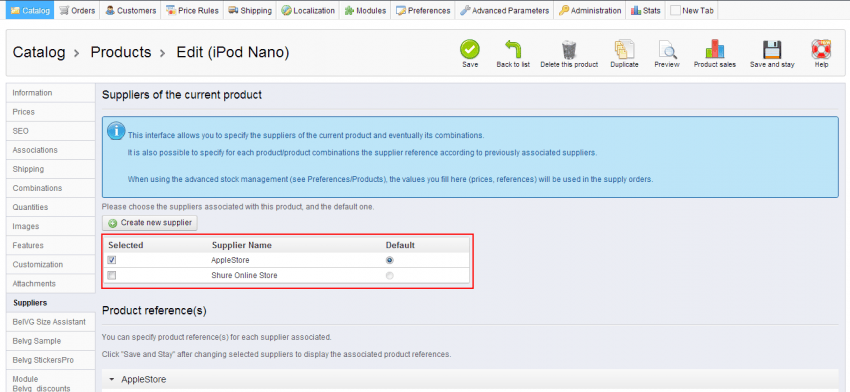Click the Default column header
Screen dimensions: 850x392
click(400, 245)
